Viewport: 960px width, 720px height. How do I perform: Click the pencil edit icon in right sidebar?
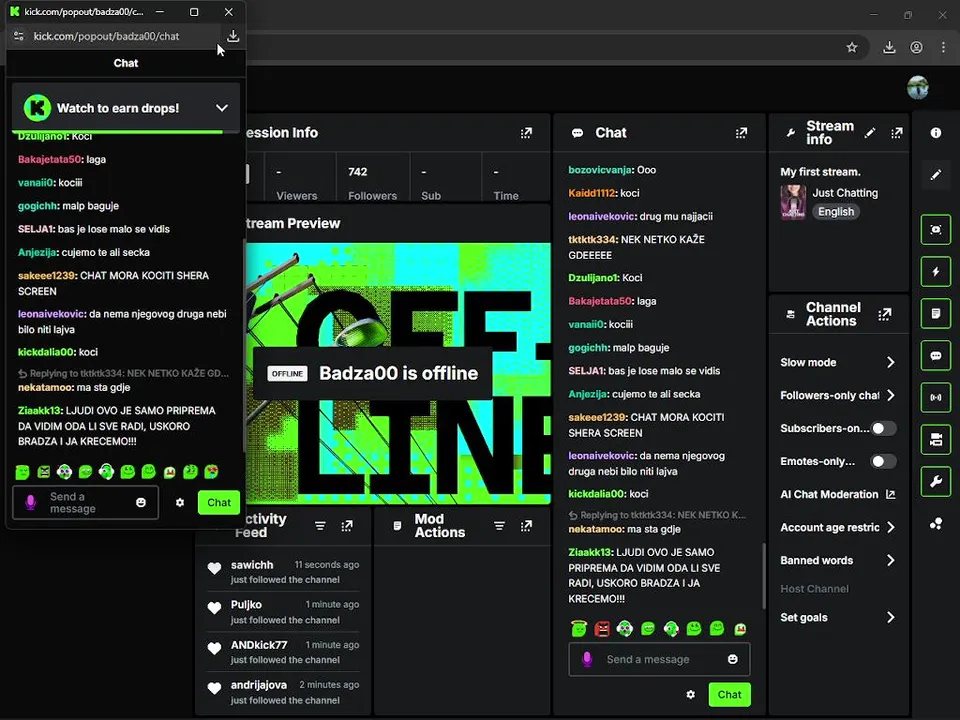coord(936,175)
